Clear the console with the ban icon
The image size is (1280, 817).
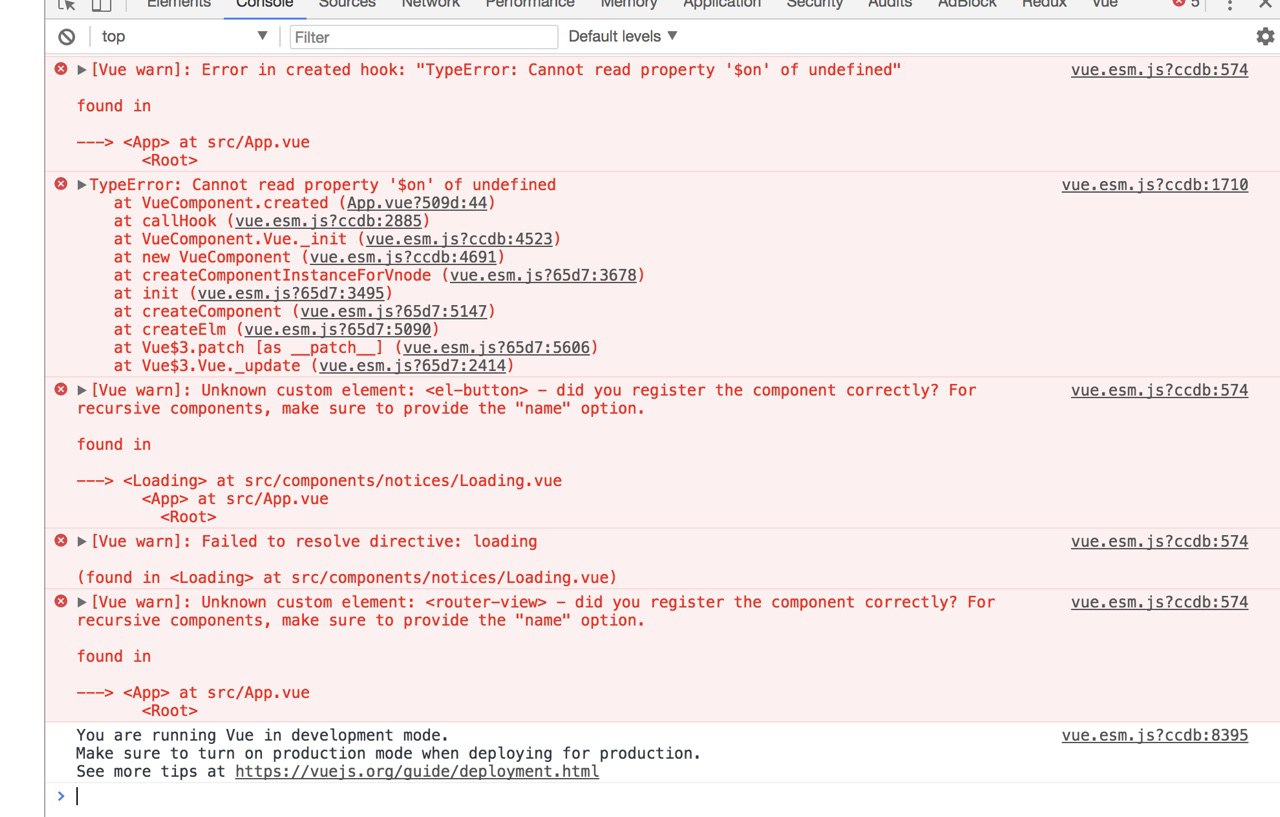(67, 37)
